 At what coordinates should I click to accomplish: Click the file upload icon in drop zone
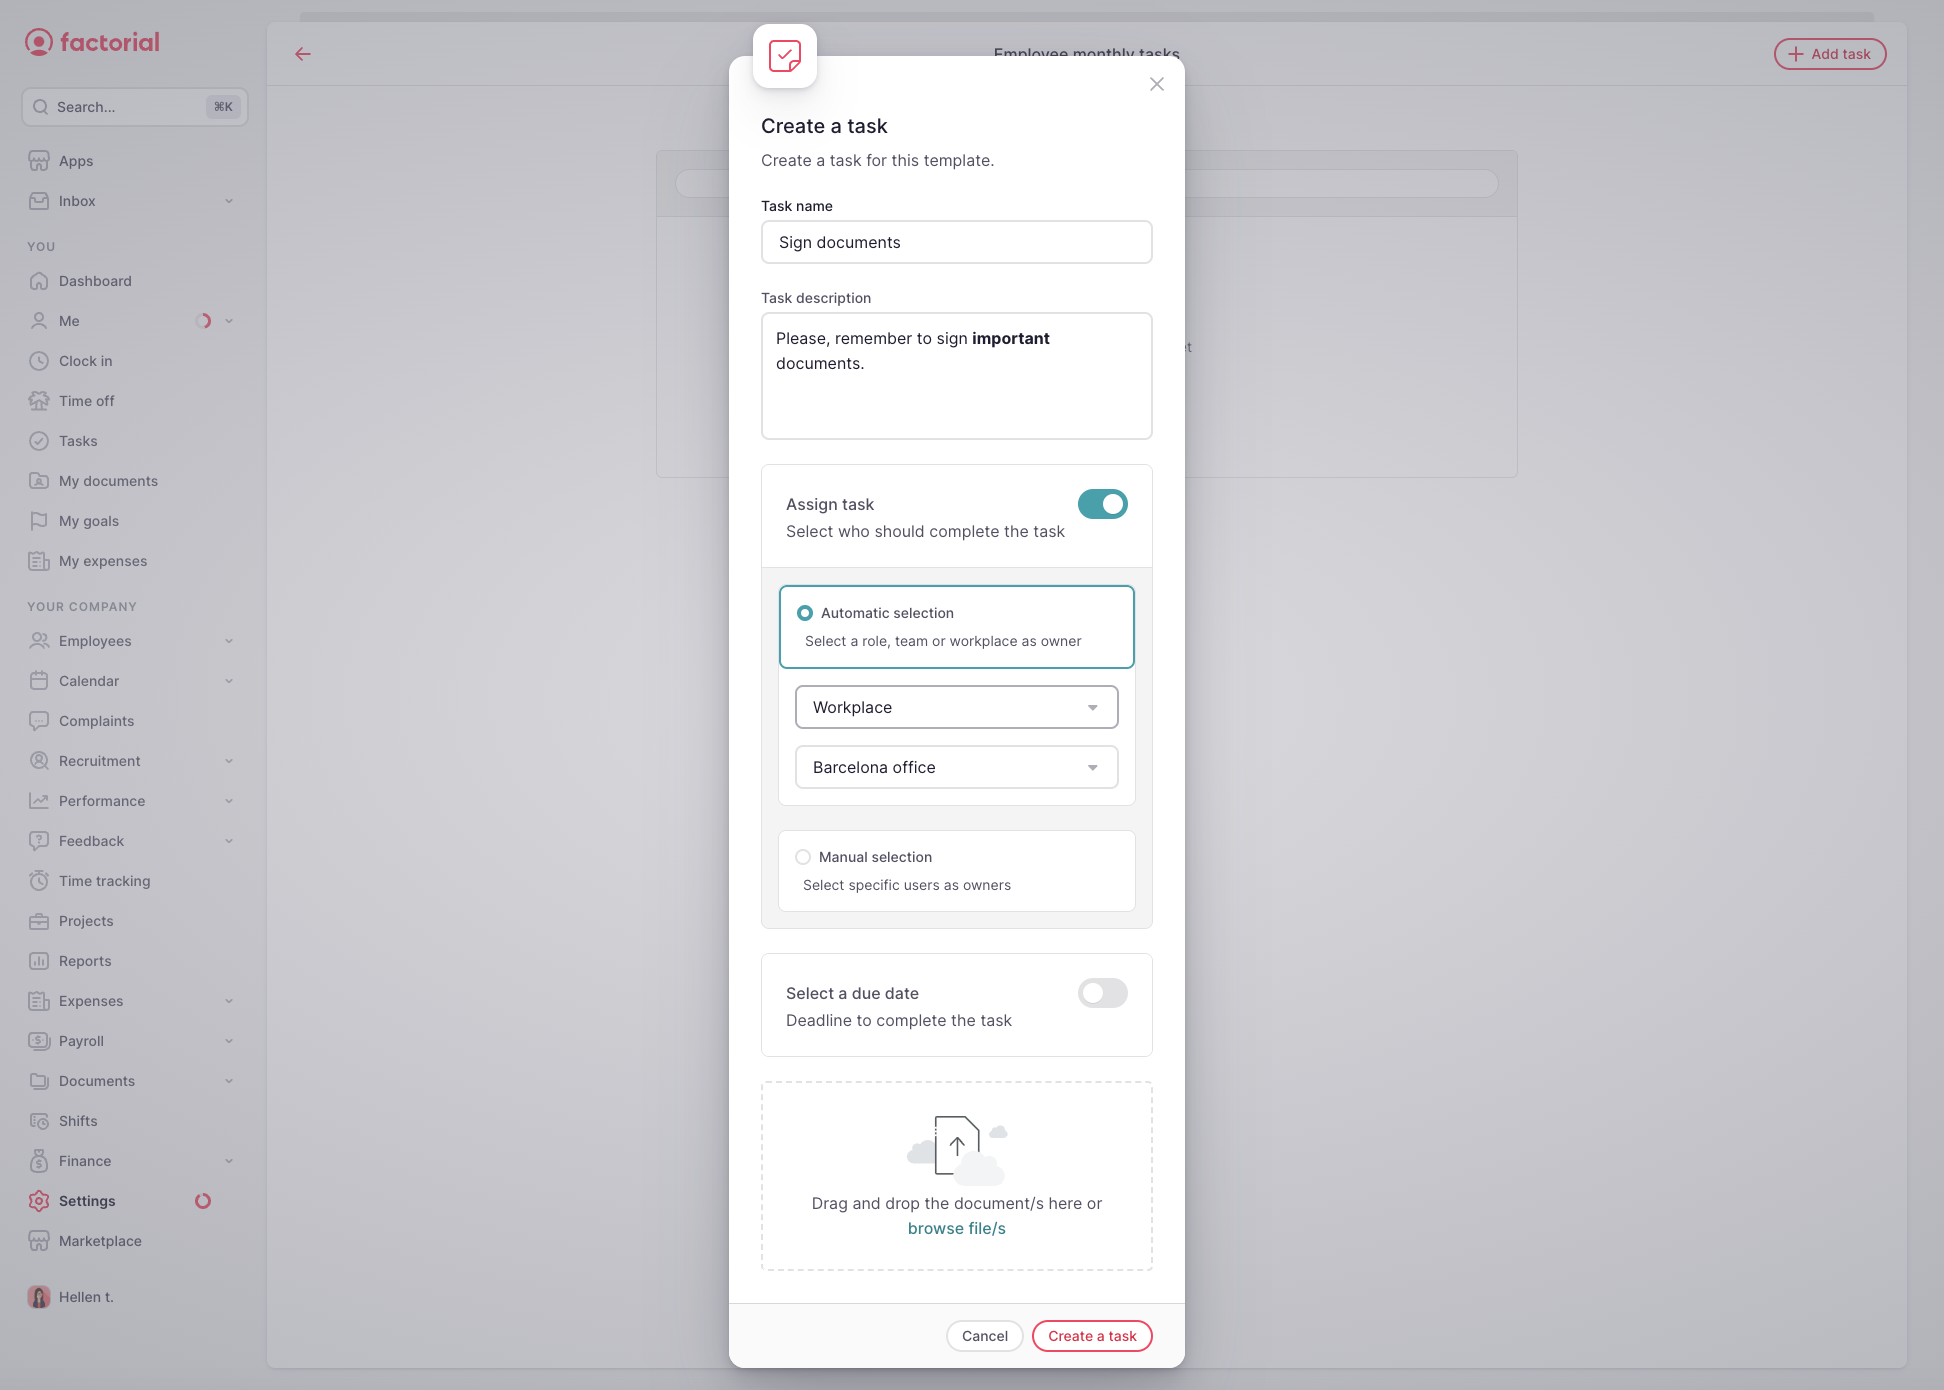click(x=957, y=1146)
